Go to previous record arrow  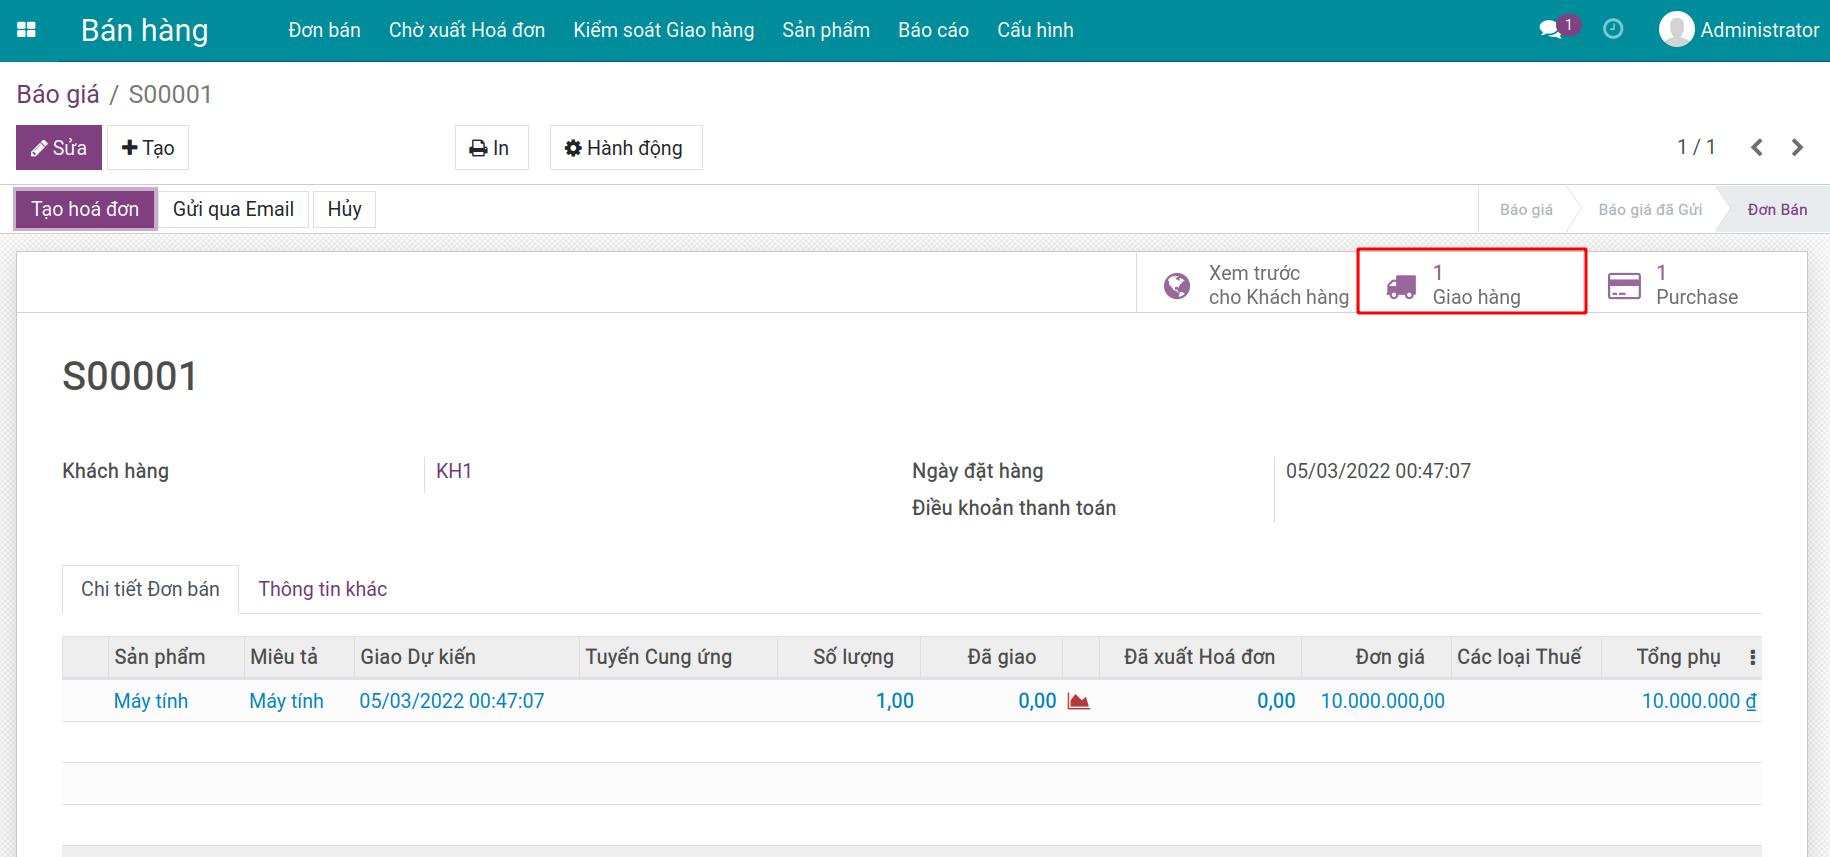click(1757, 148)
